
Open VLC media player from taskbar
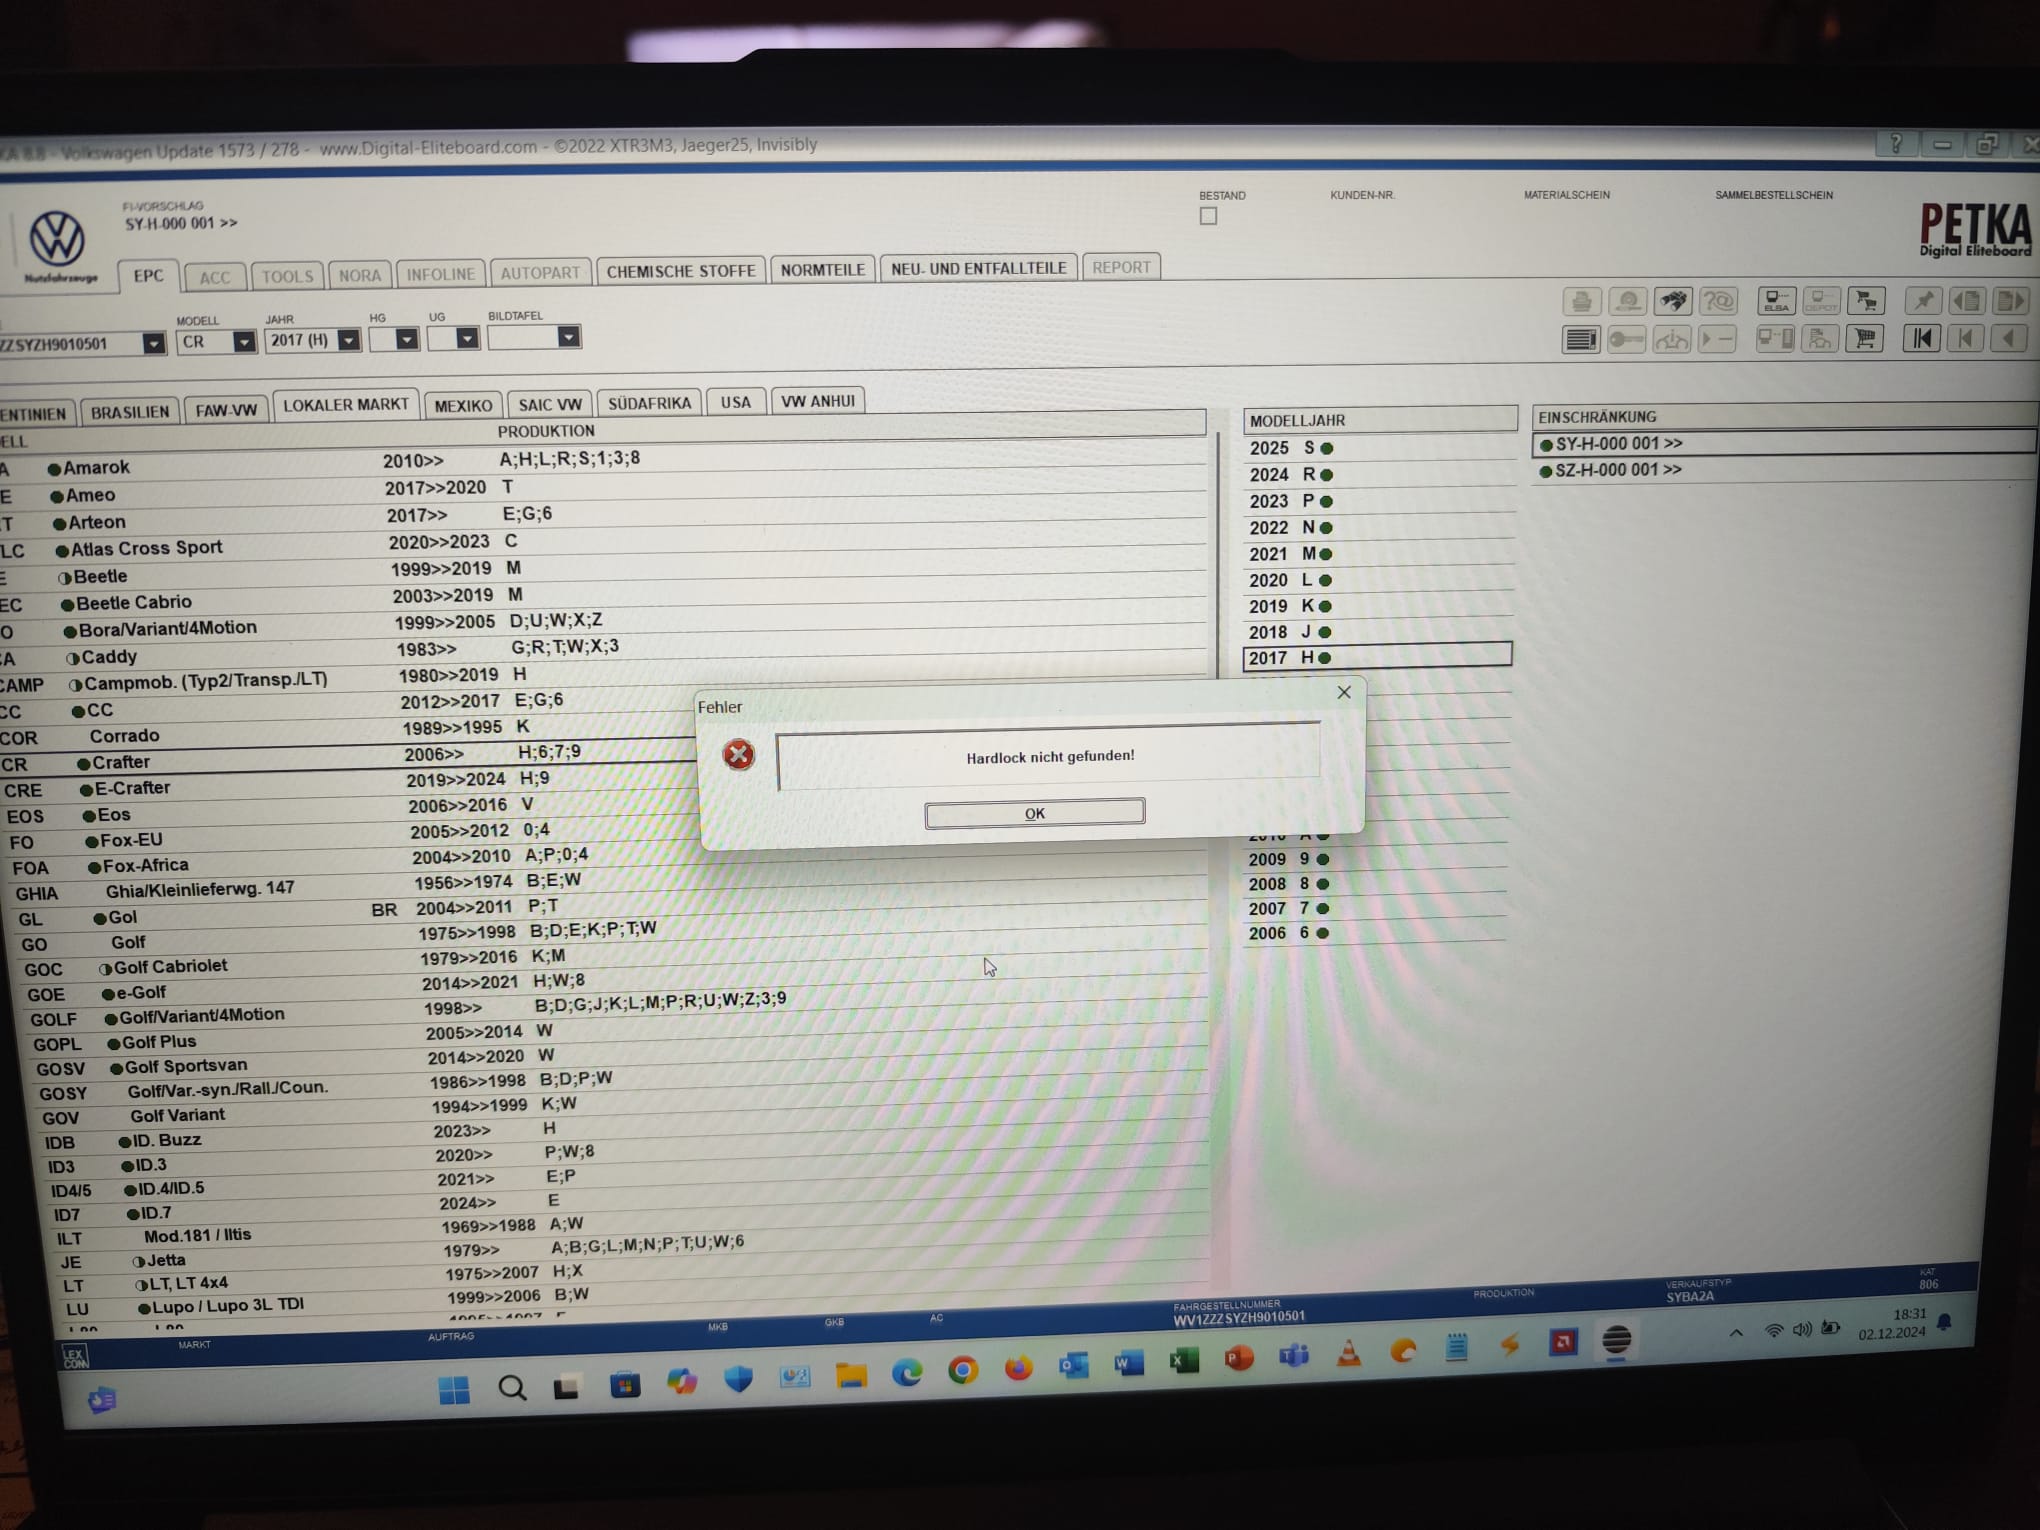point(1348,1354)
